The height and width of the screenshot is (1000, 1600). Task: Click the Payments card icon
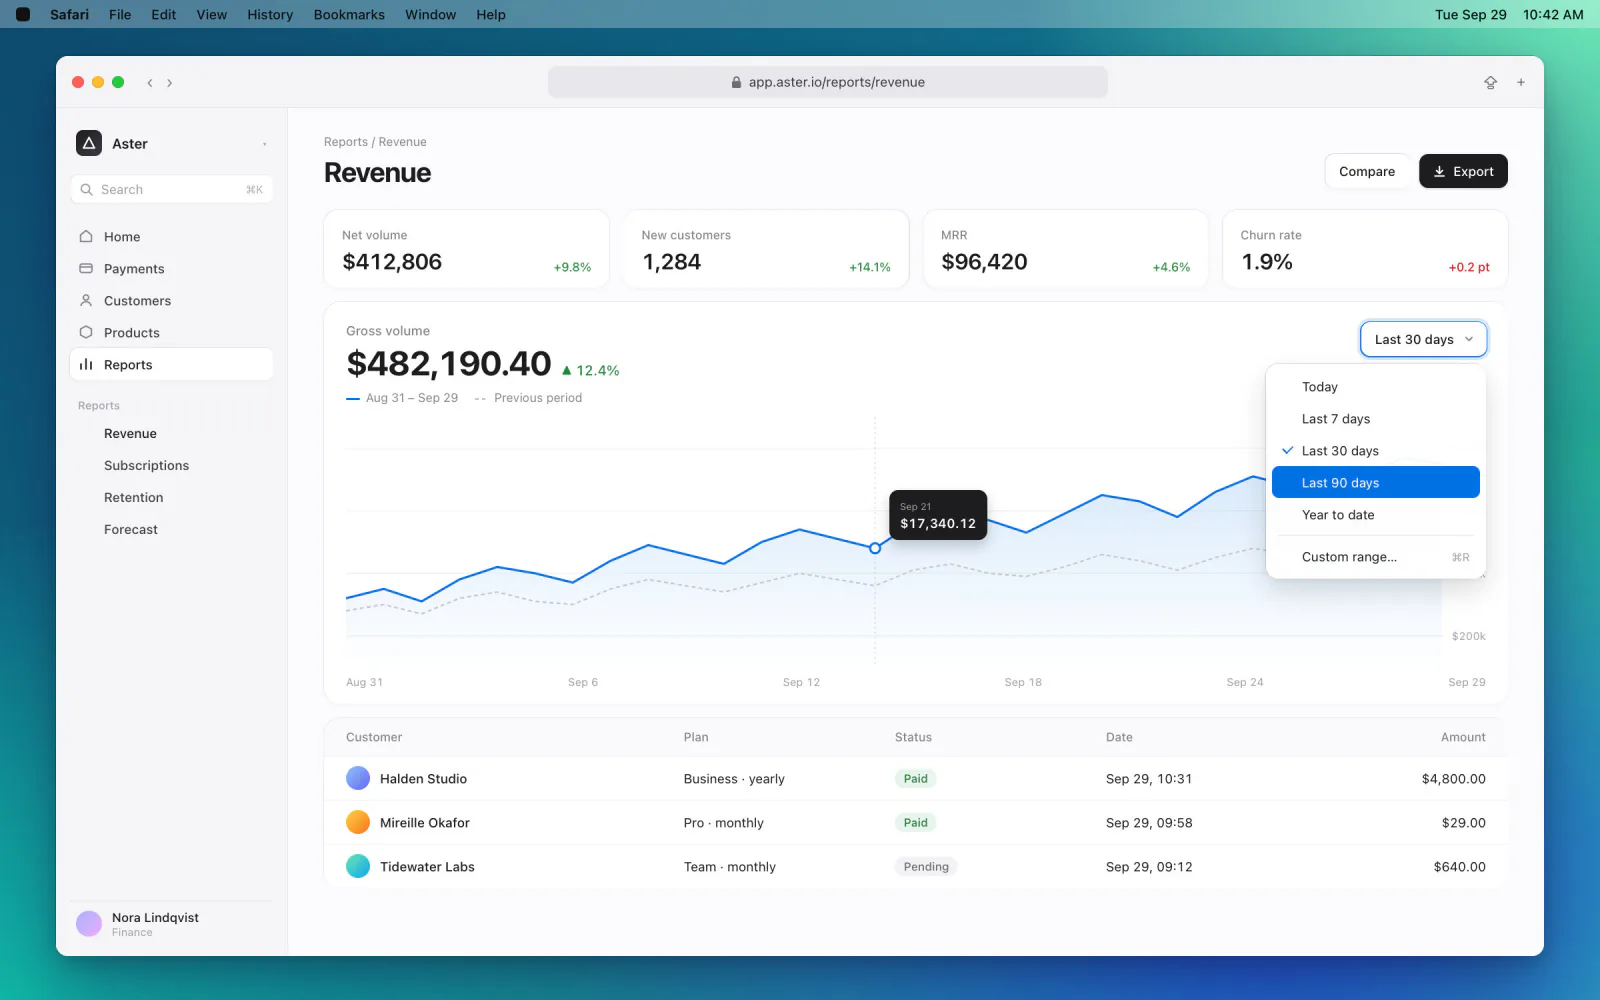click(86, 269)
